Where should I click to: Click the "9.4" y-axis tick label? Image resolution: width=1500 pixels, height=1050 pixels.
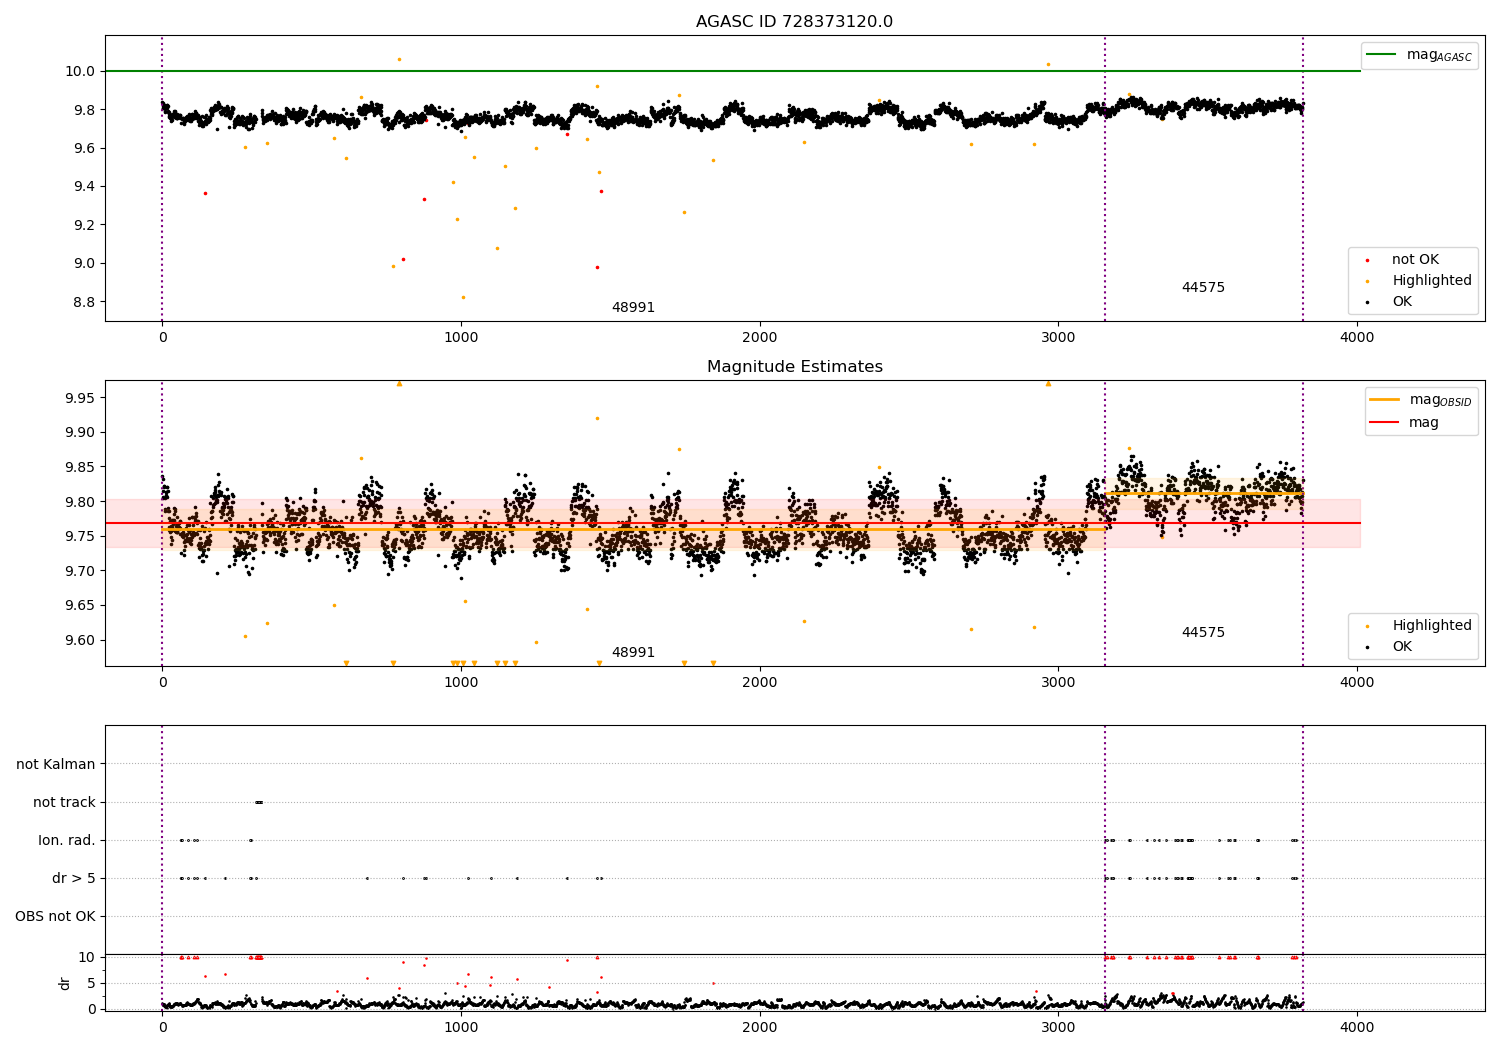click(84, 187)
